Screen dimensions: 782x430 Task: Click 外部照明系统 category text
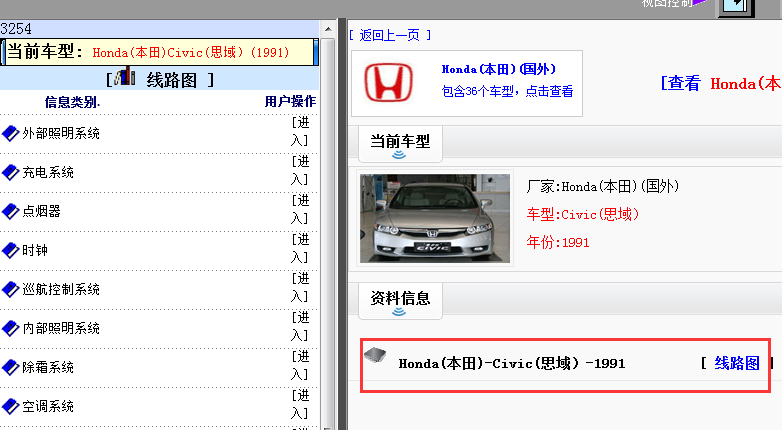[x=61, y=133]
